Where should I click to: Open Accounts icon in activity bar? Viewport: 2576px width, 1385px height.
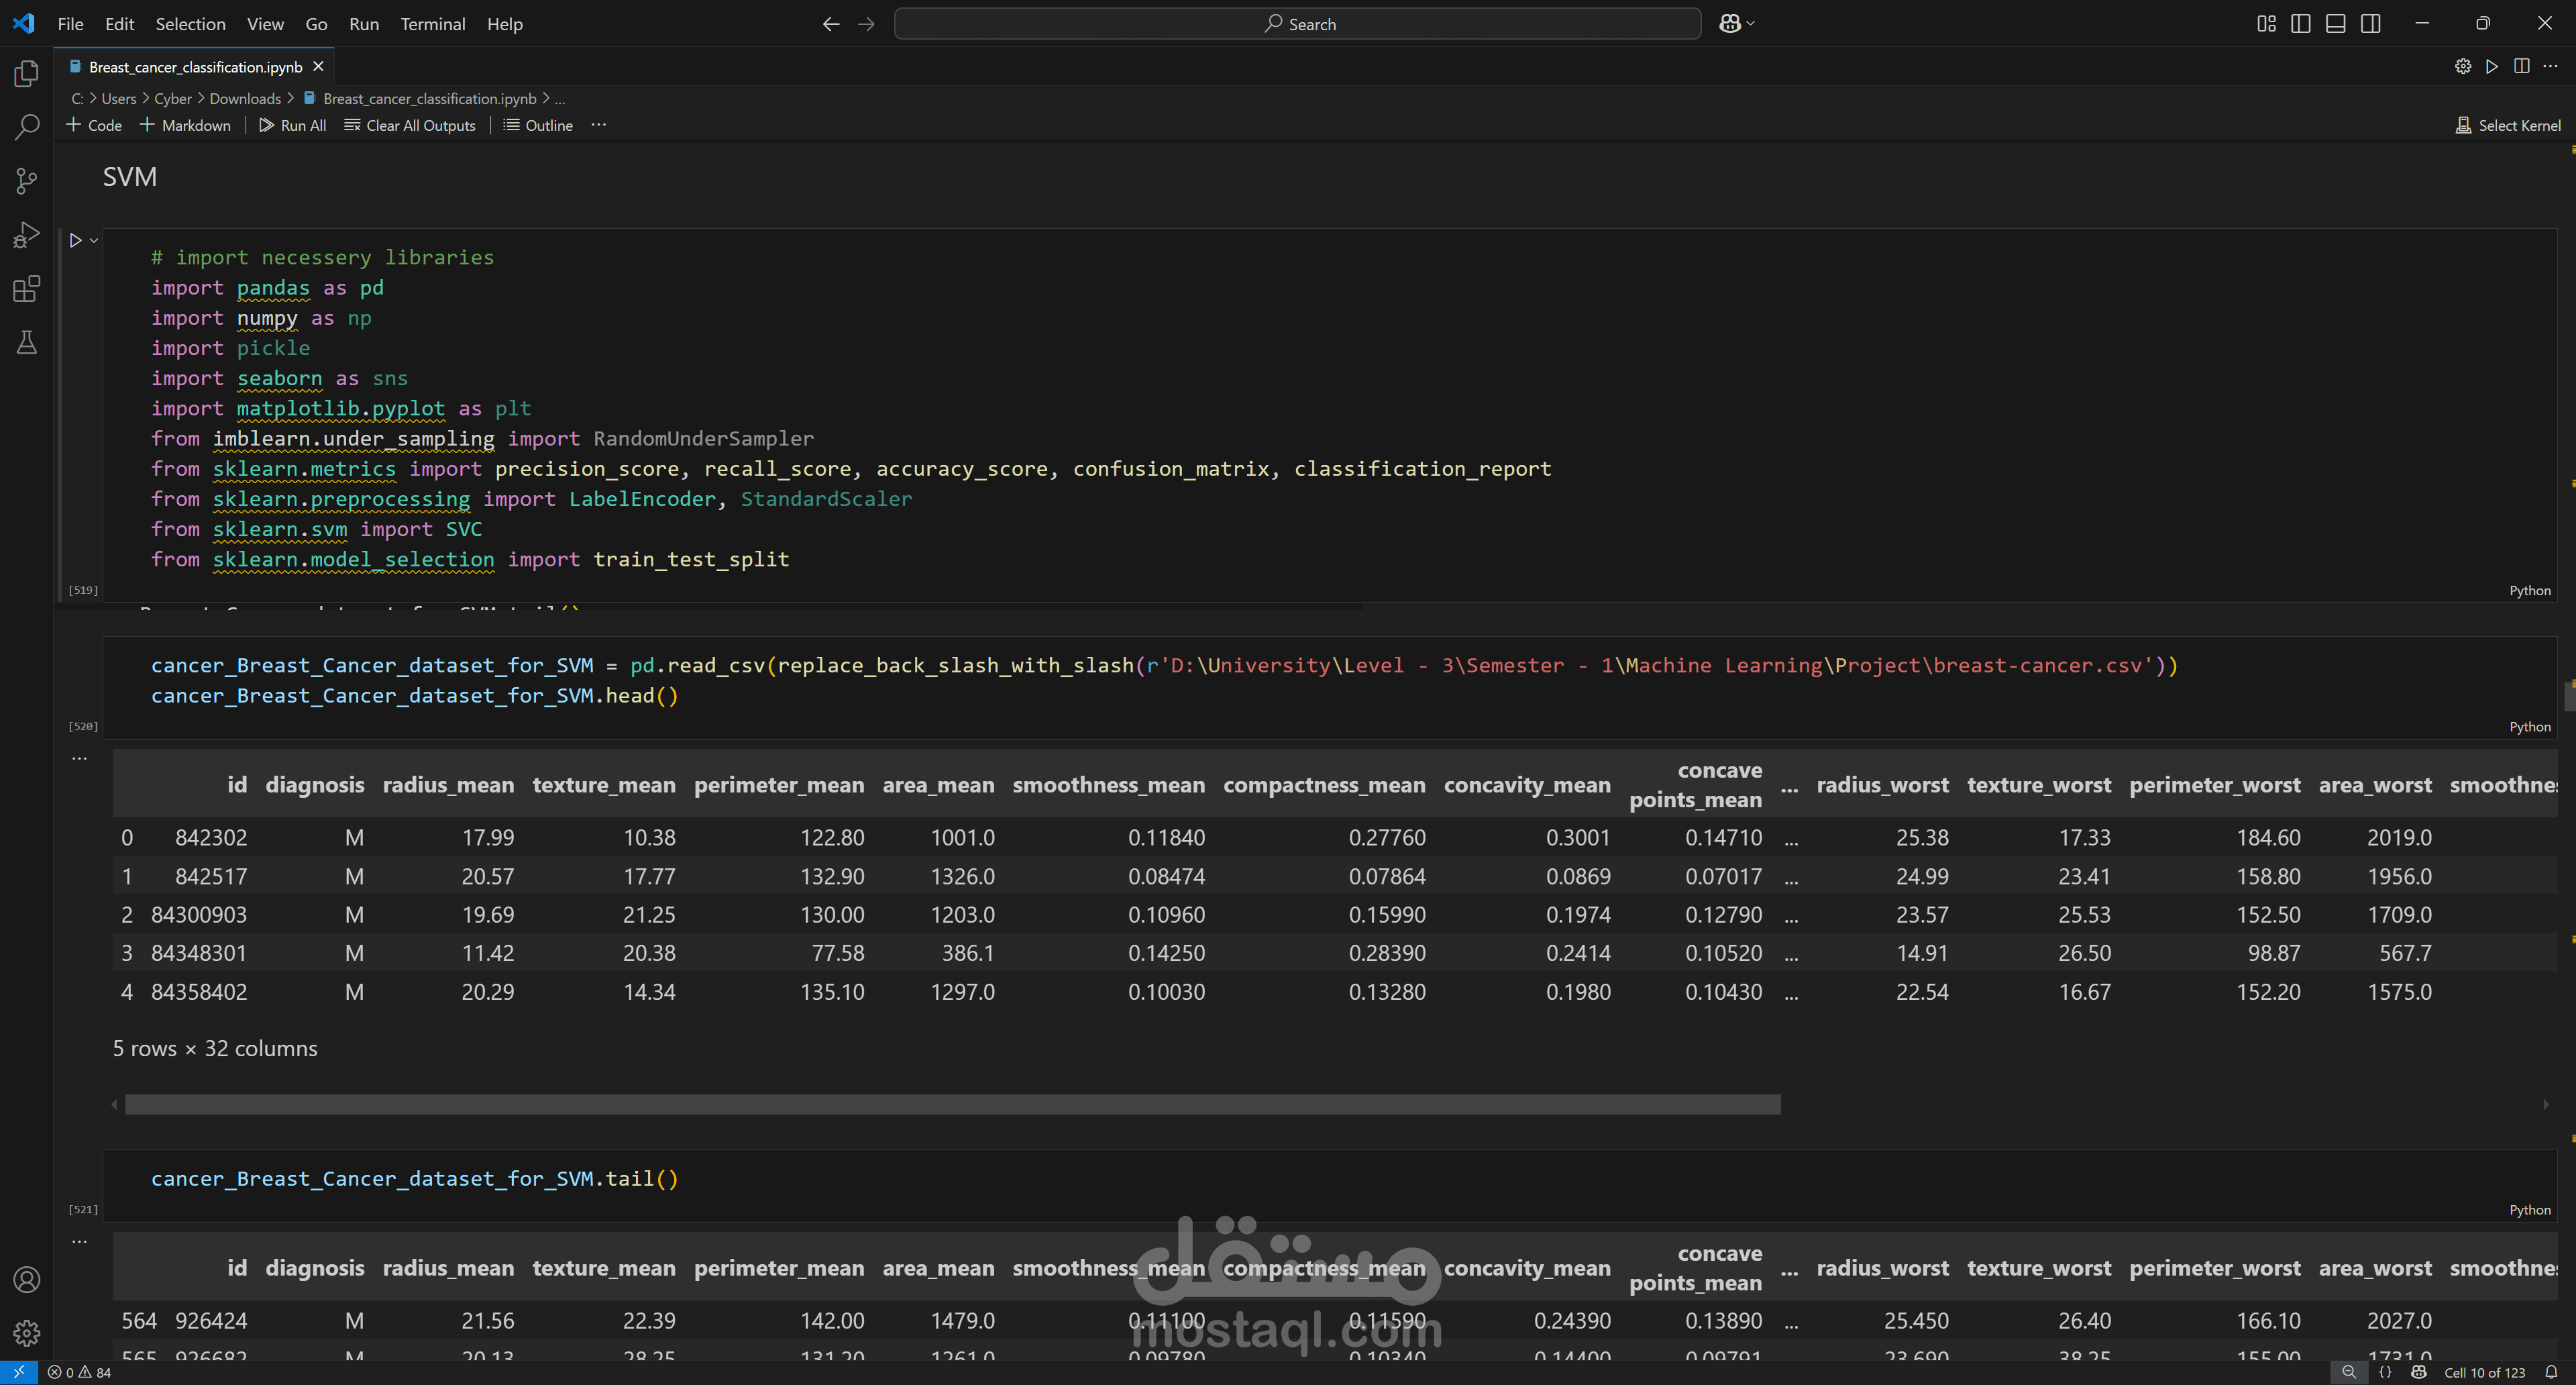pyautogui.click(x=27, y=1279)
